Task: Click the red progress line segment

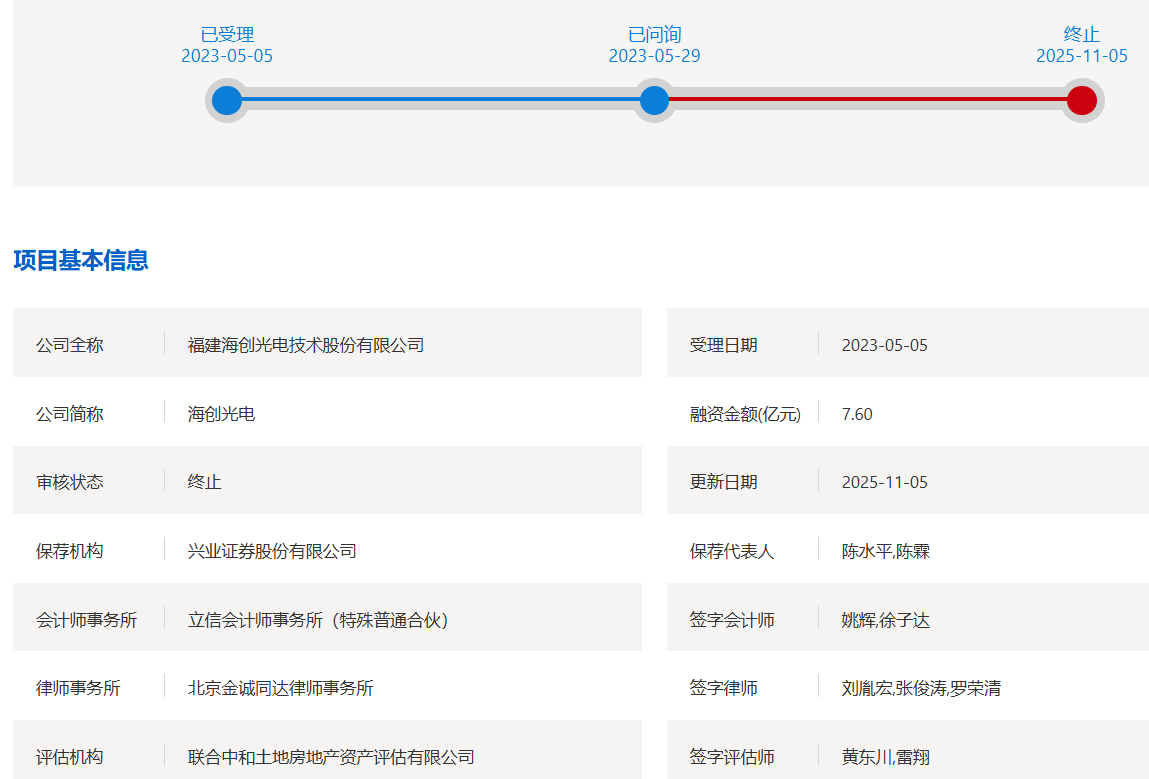Action: (x=868, y=100)
